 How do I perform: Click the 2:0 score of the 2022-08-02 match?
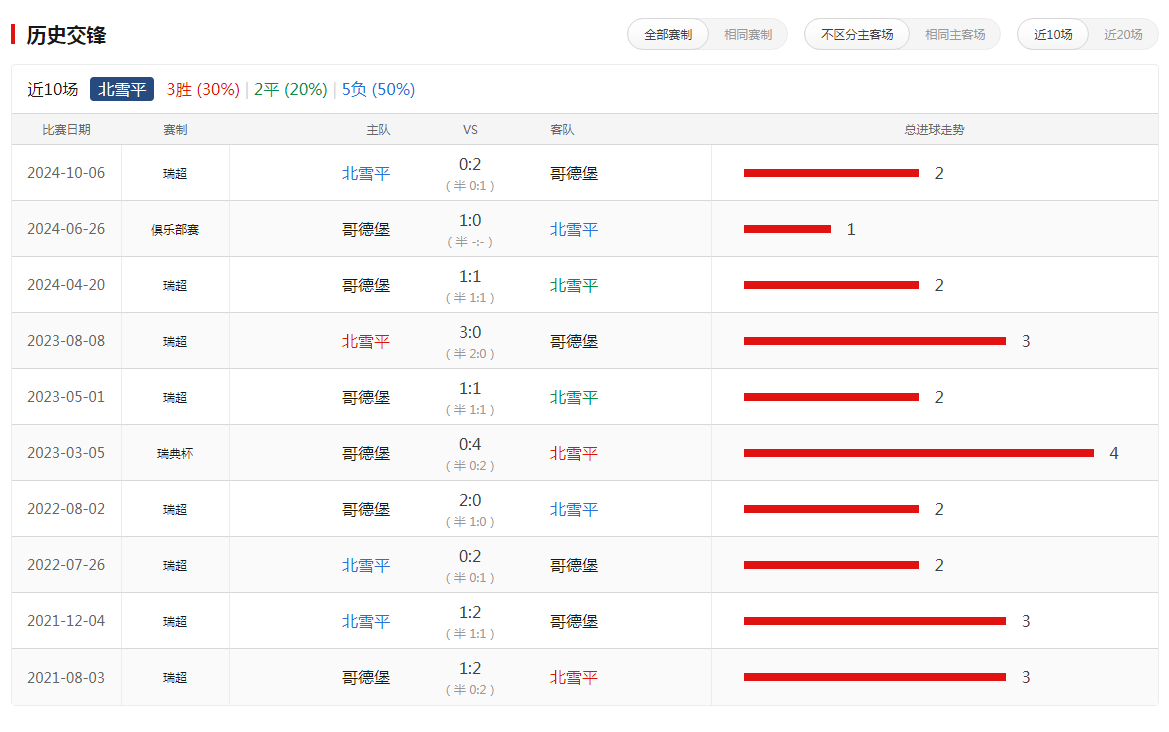(x=470, y=500)
